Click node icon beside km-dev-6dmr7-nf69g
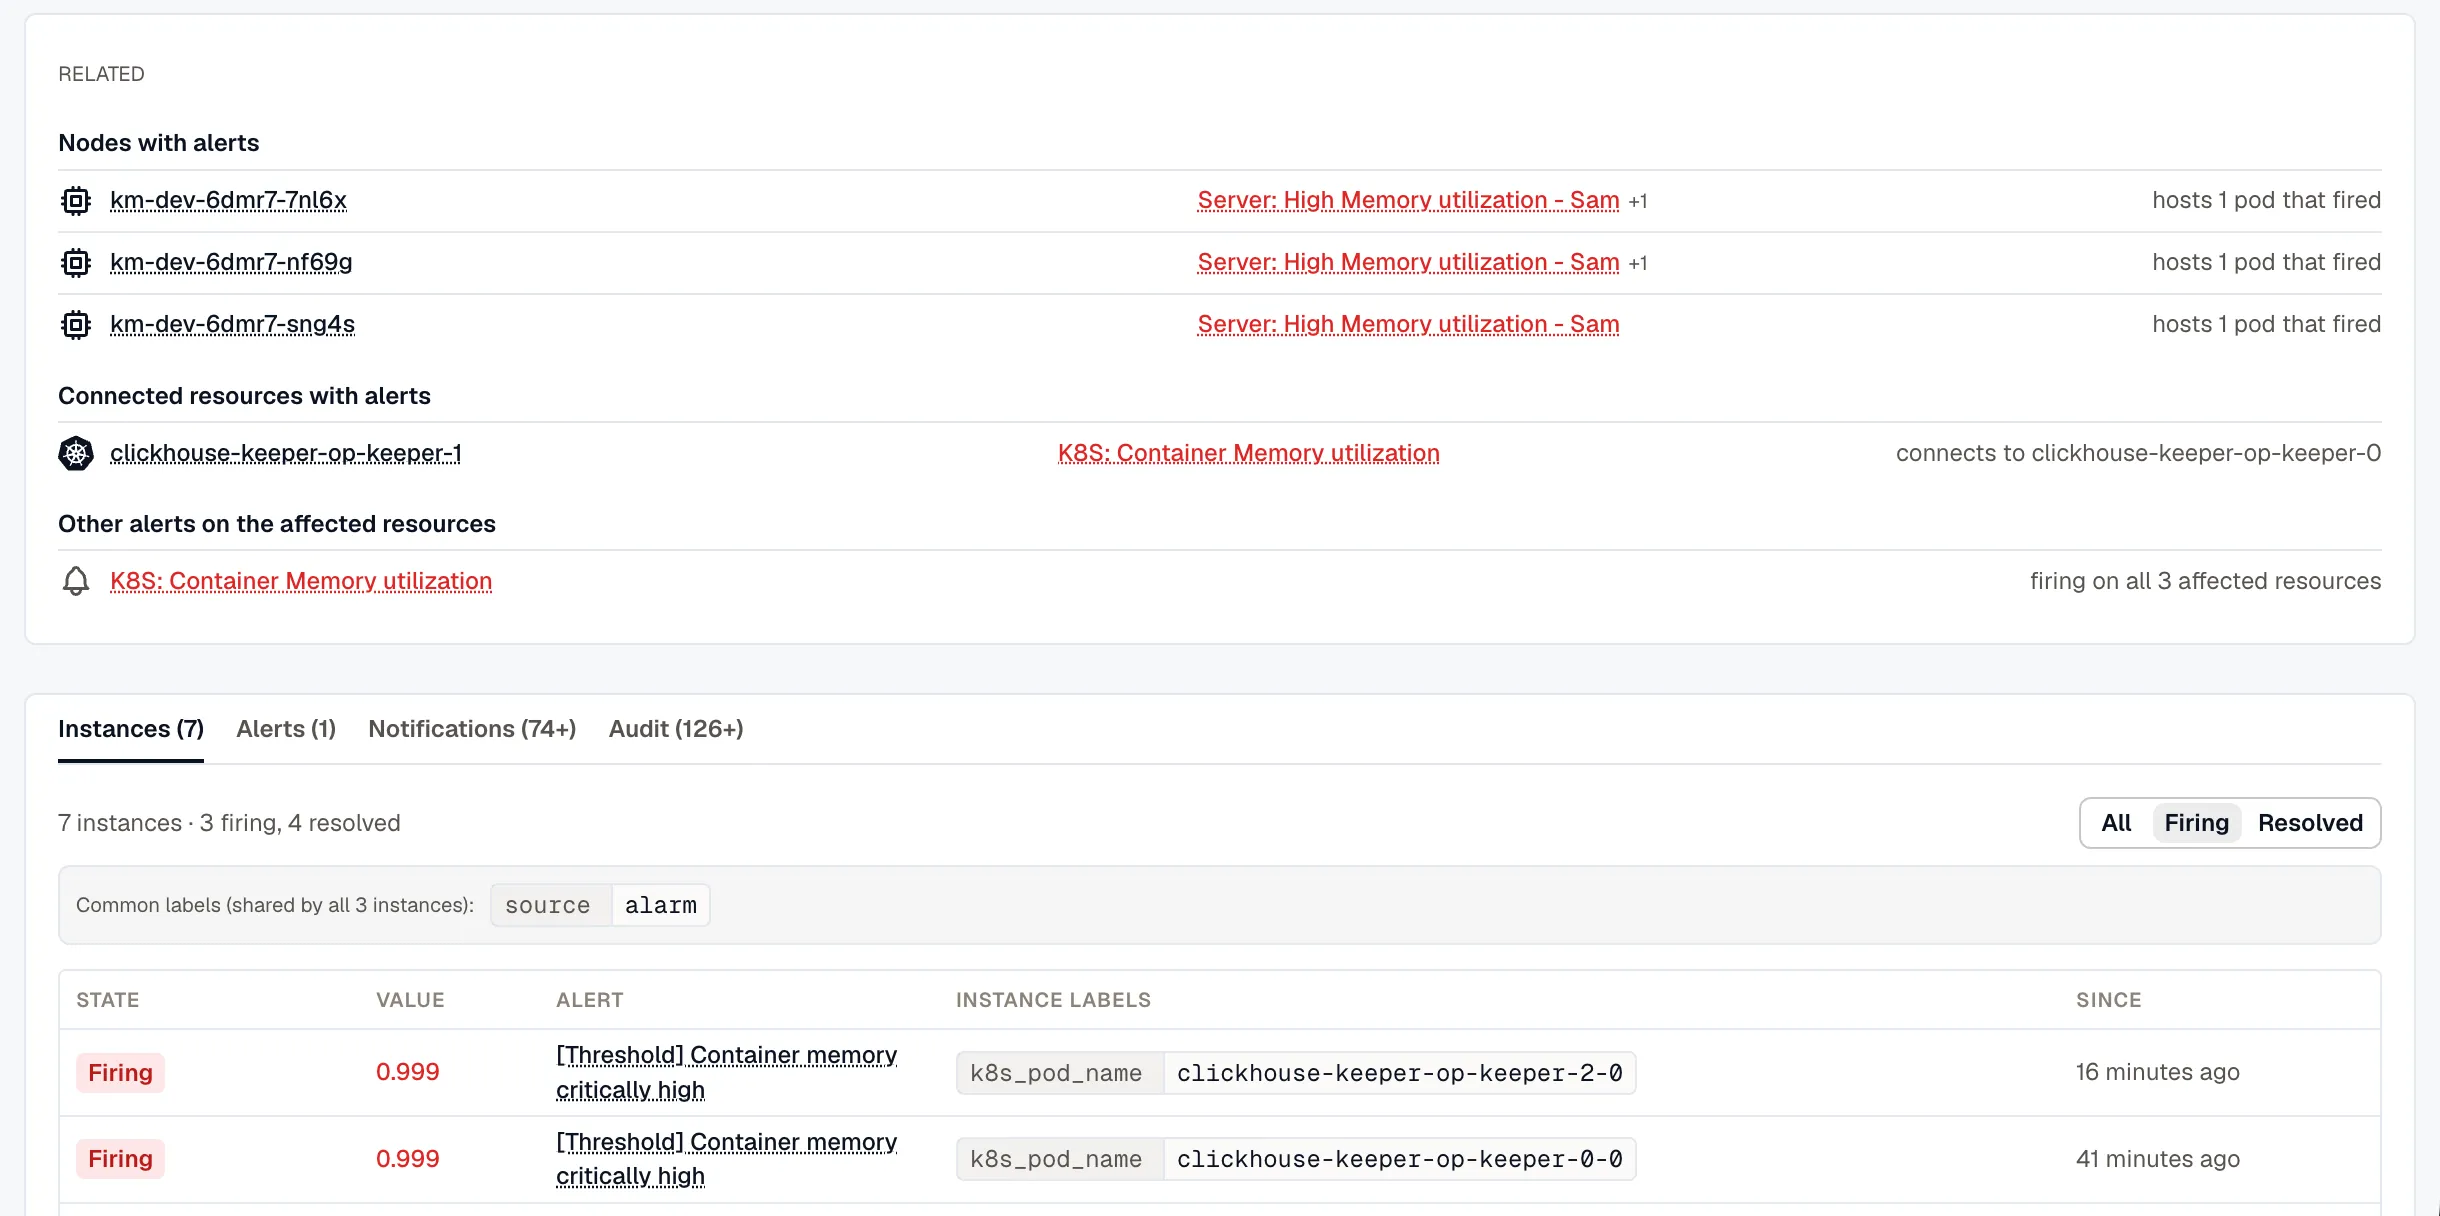Image resolution: width=2440 pixels, height=1216 pixels. [x=76, y=263]
